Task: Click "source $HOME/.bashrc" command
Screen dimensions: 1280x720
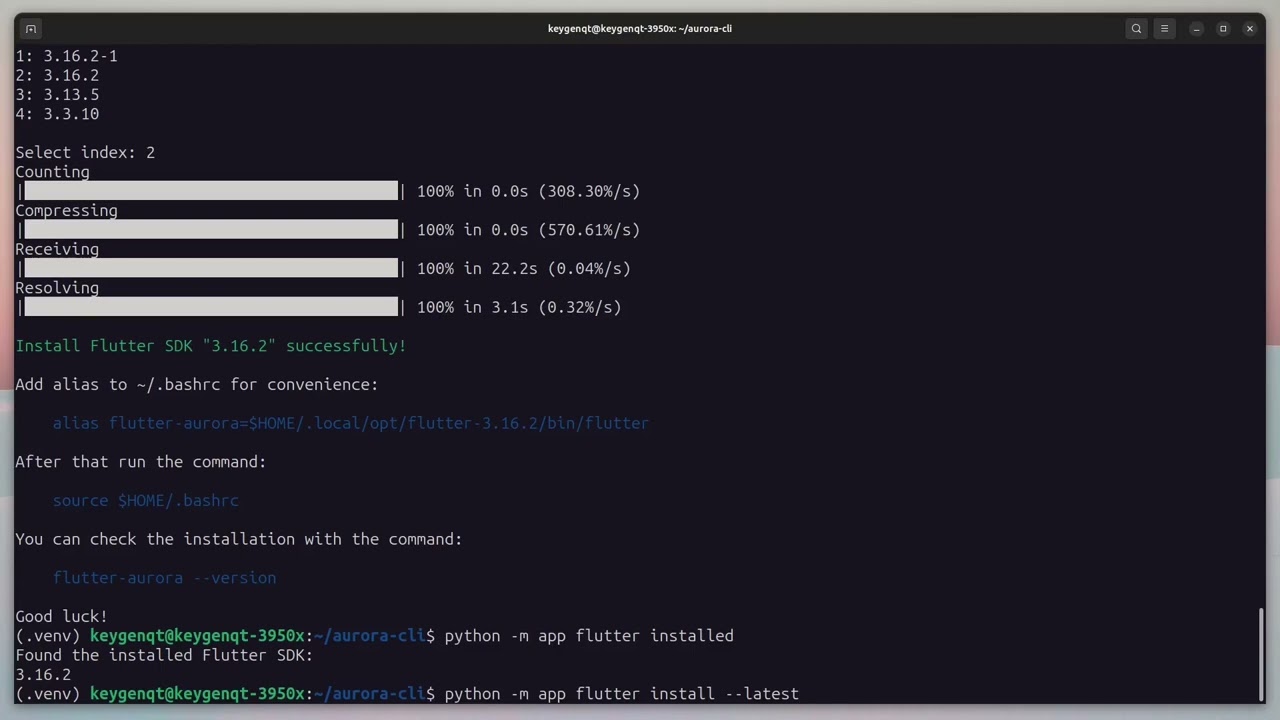Action: click(x=146, y=500)
